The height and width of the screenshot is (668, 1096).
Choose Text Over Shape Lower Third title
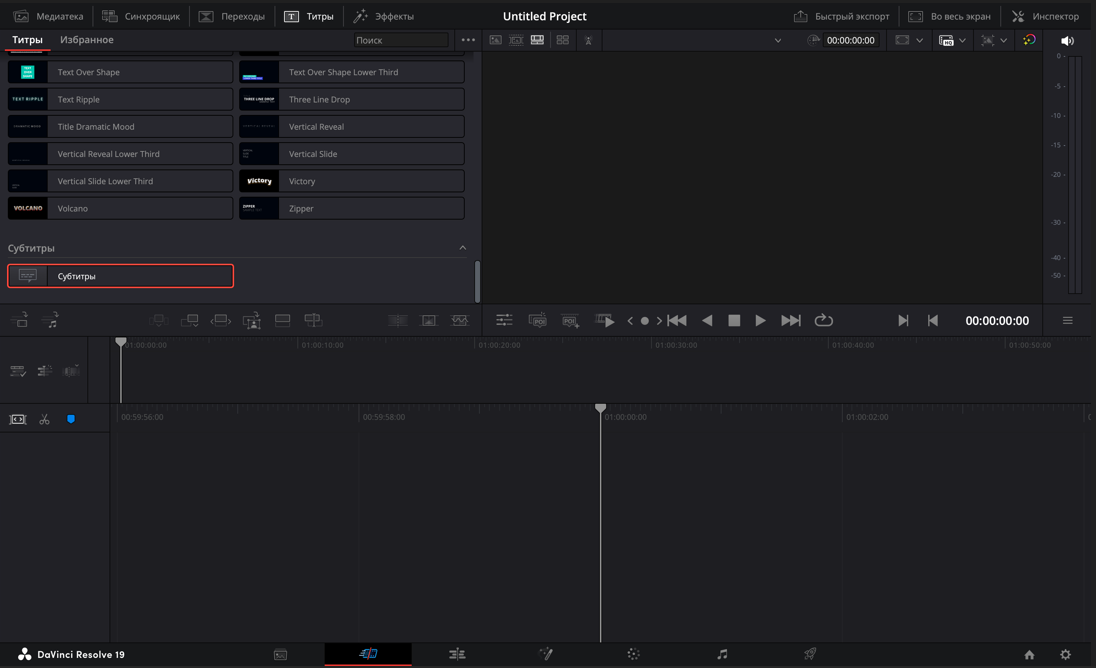coord(352,72)
